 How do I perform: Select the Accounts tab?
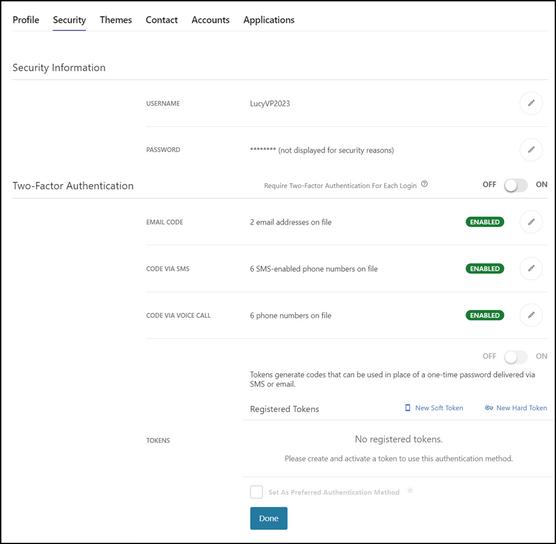[x=210, y=20]
